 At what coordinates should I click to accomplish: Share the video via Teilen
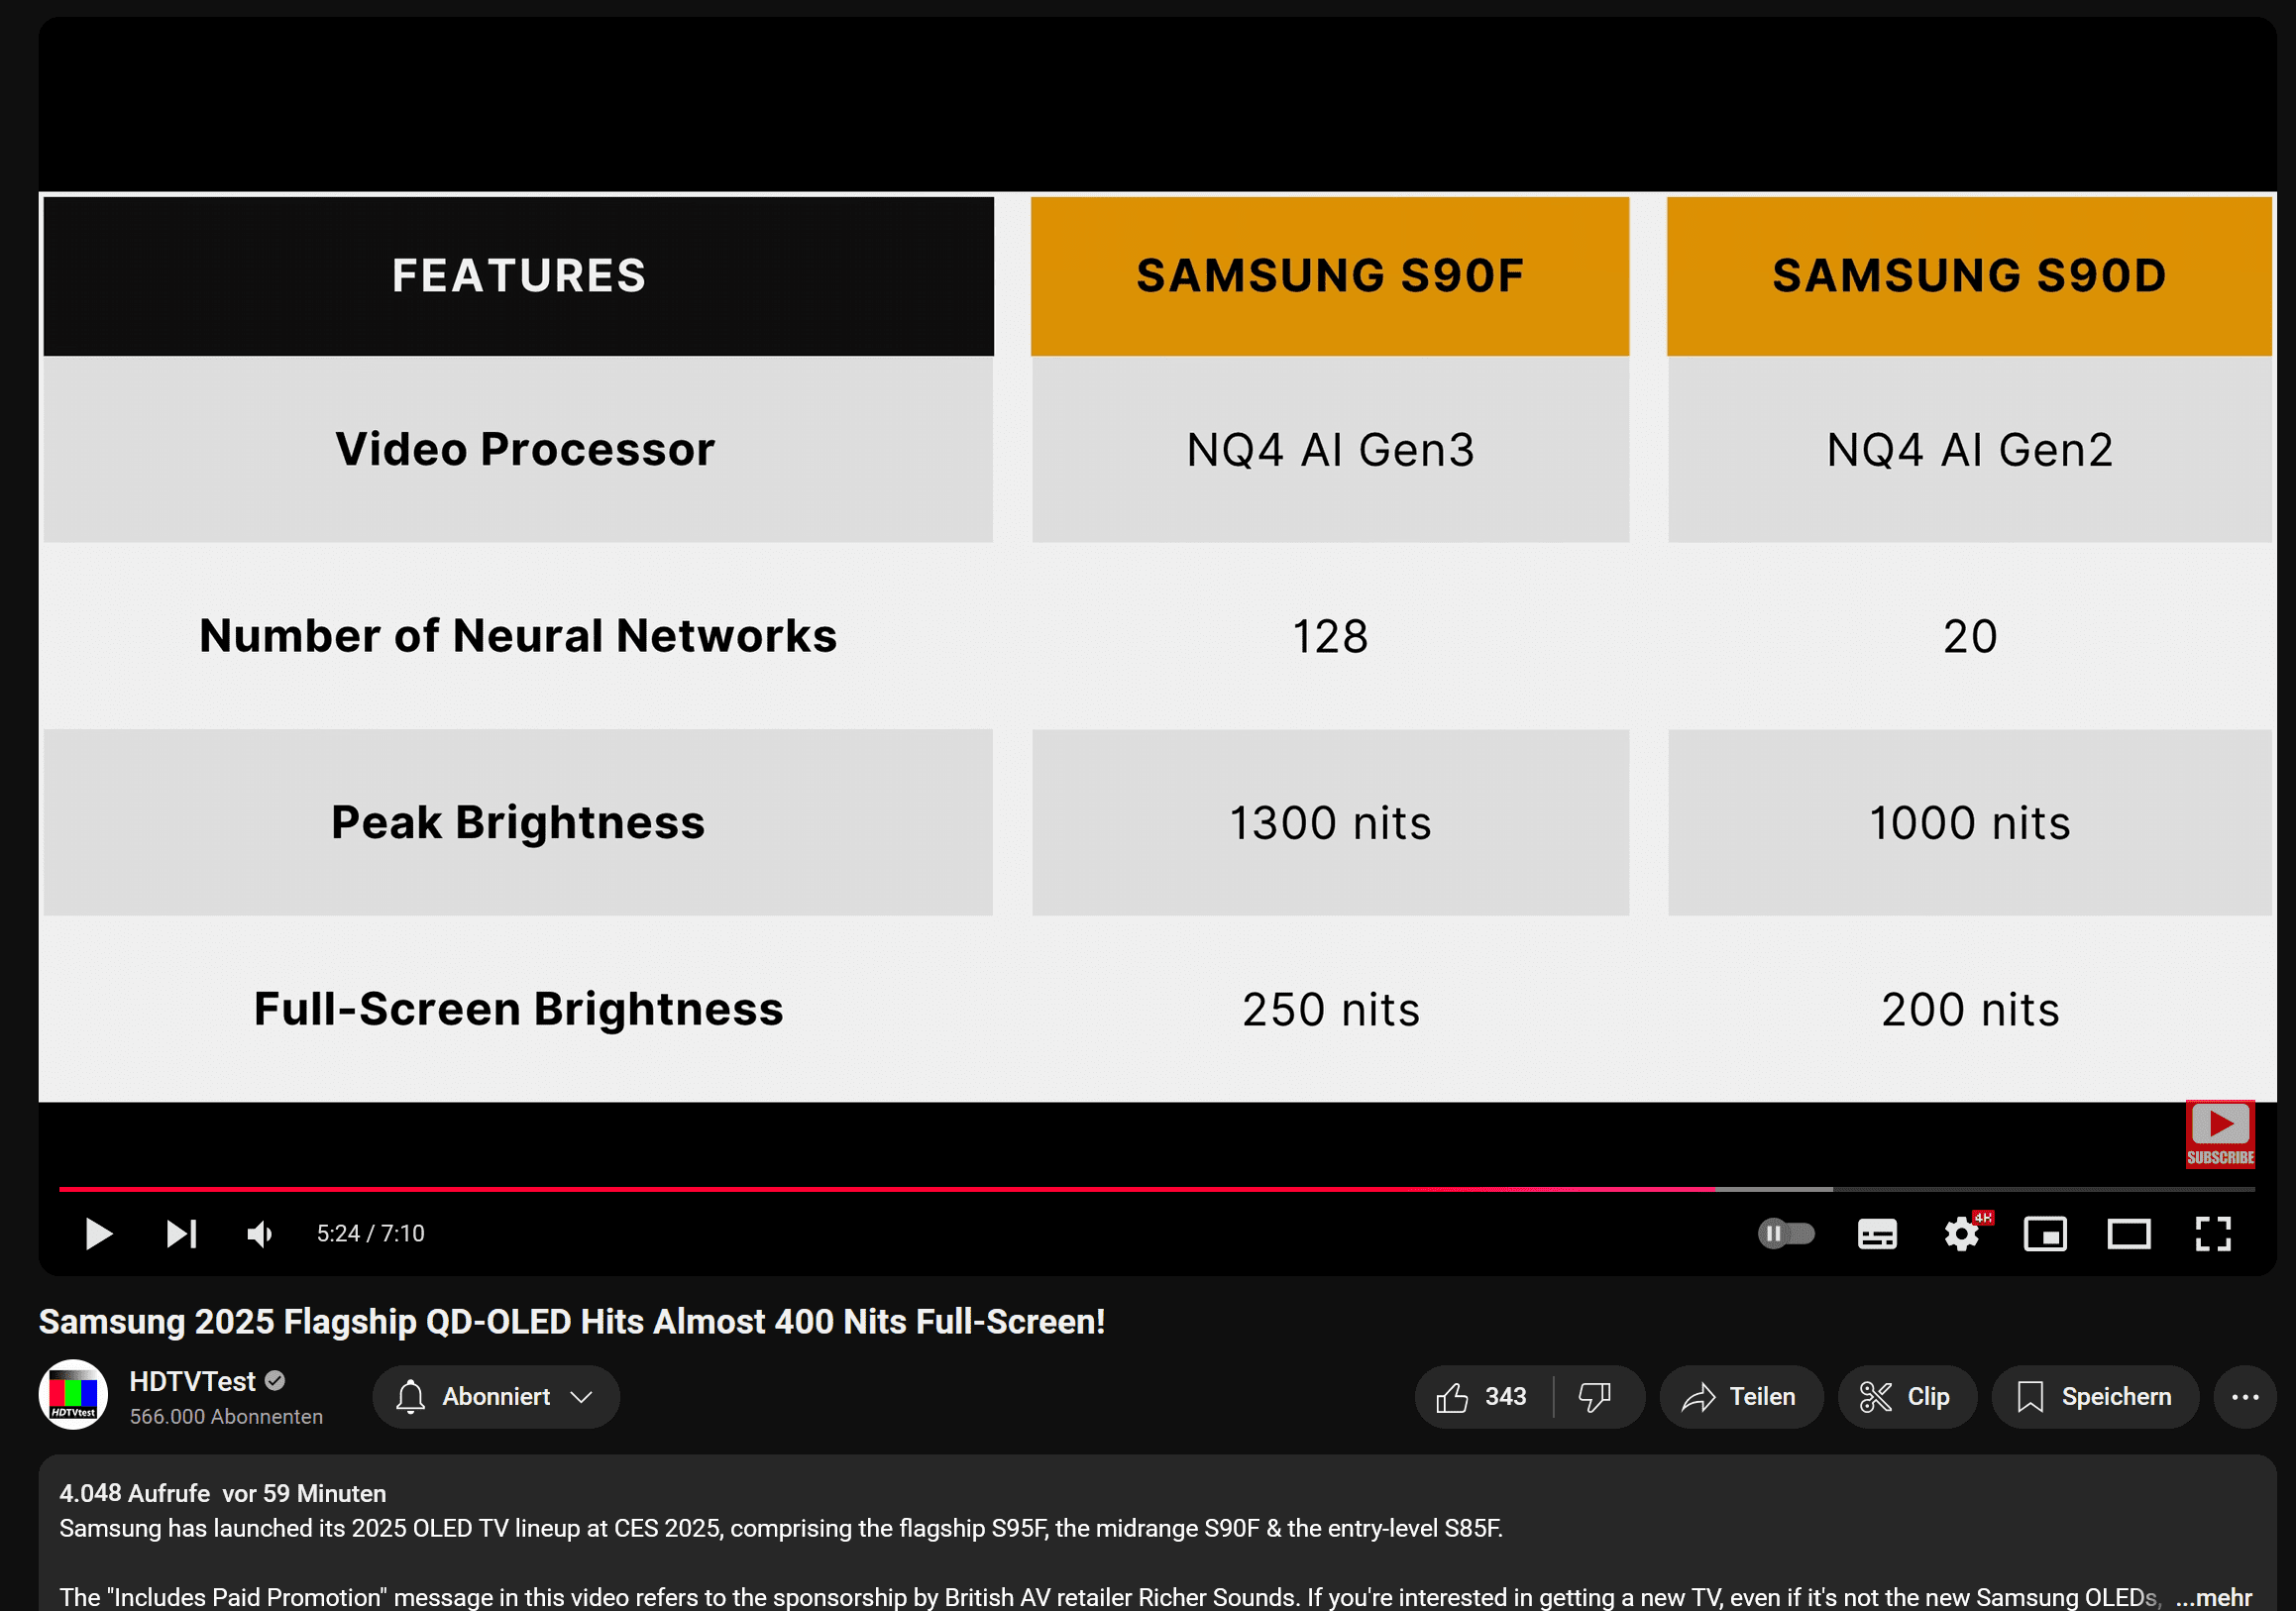coord(1741,1396)
